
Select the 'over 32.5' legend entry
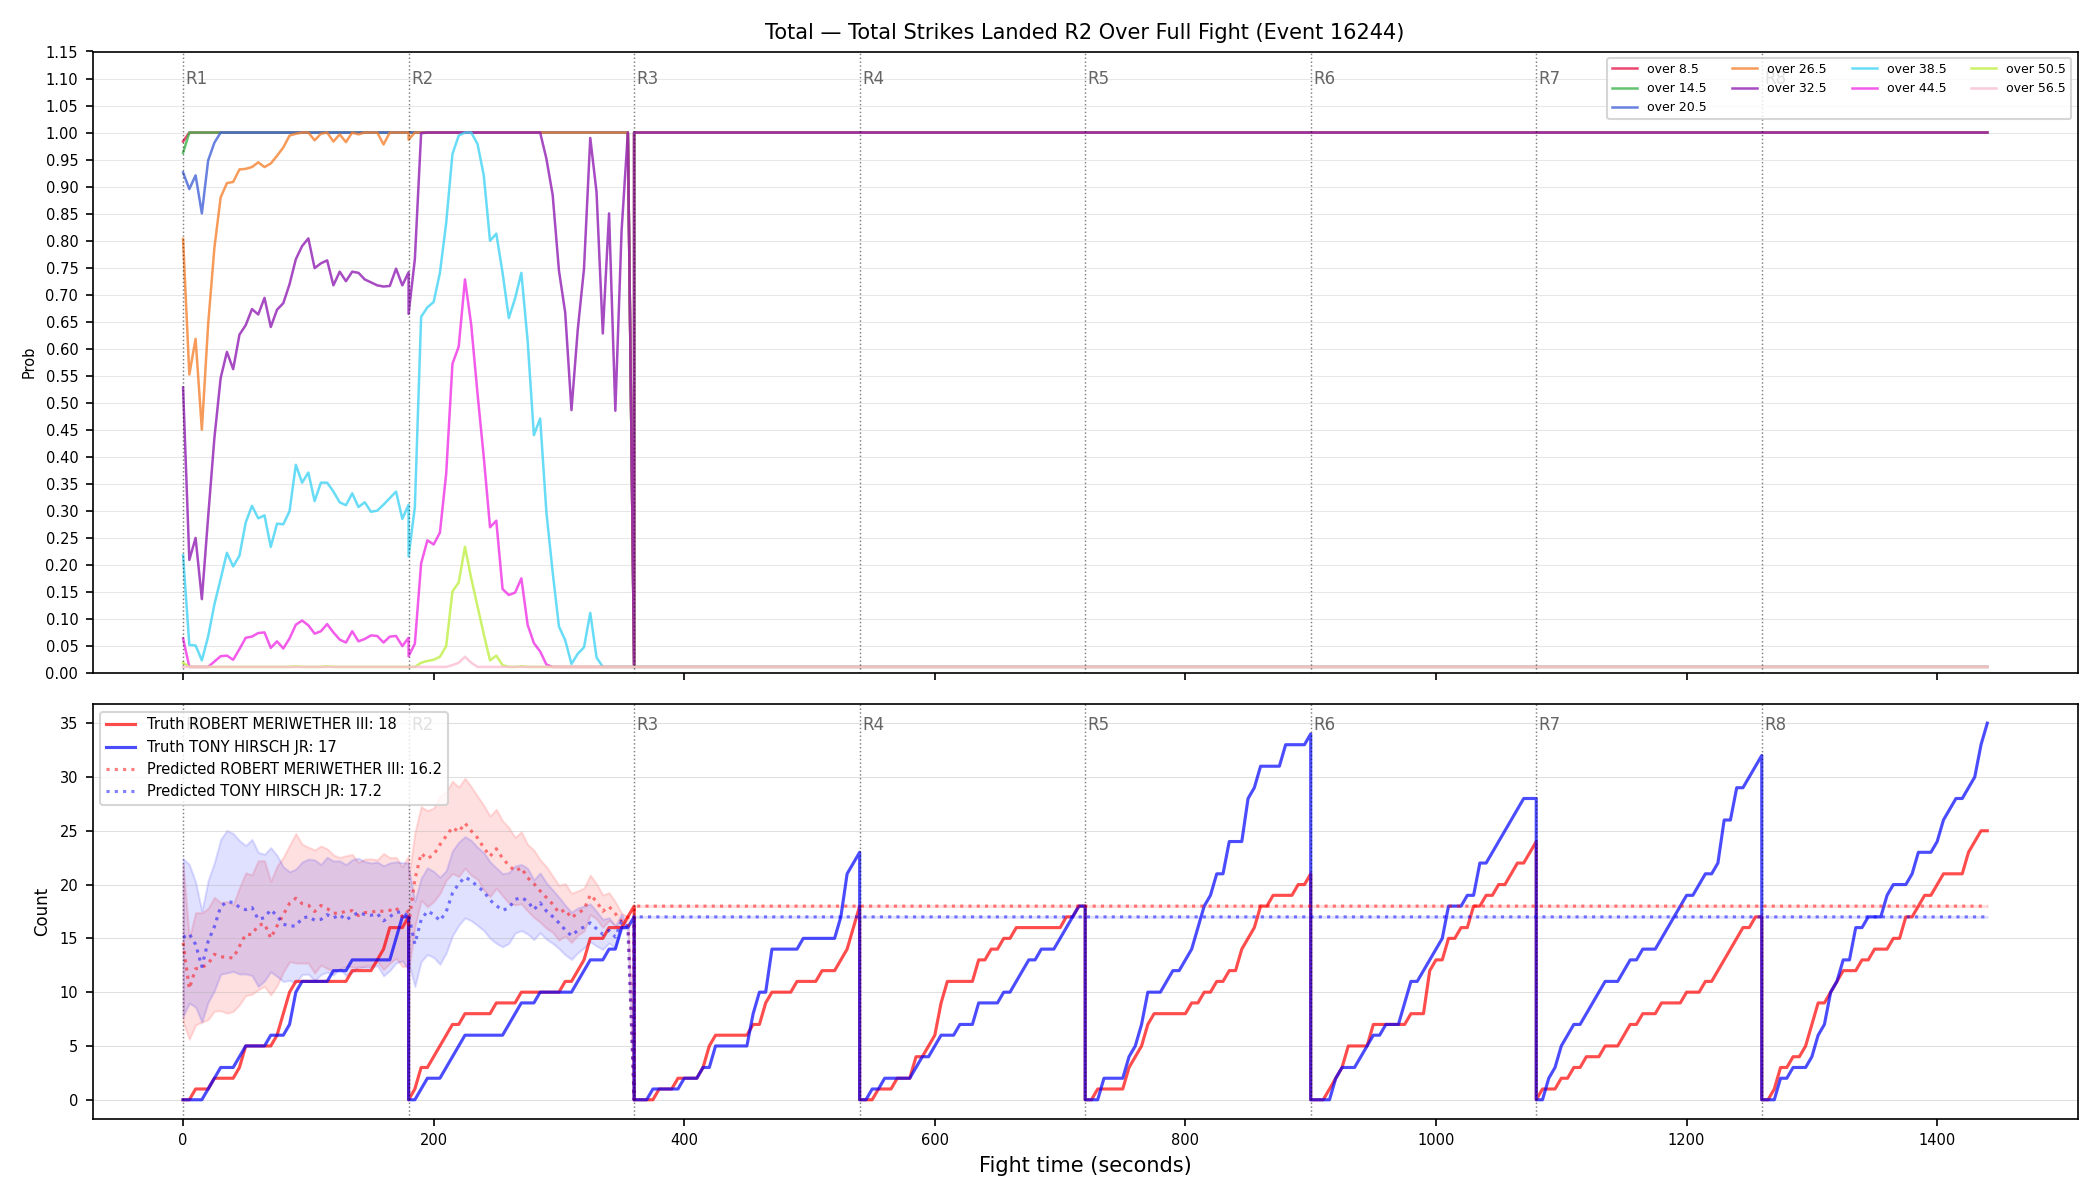point(1779,88)
